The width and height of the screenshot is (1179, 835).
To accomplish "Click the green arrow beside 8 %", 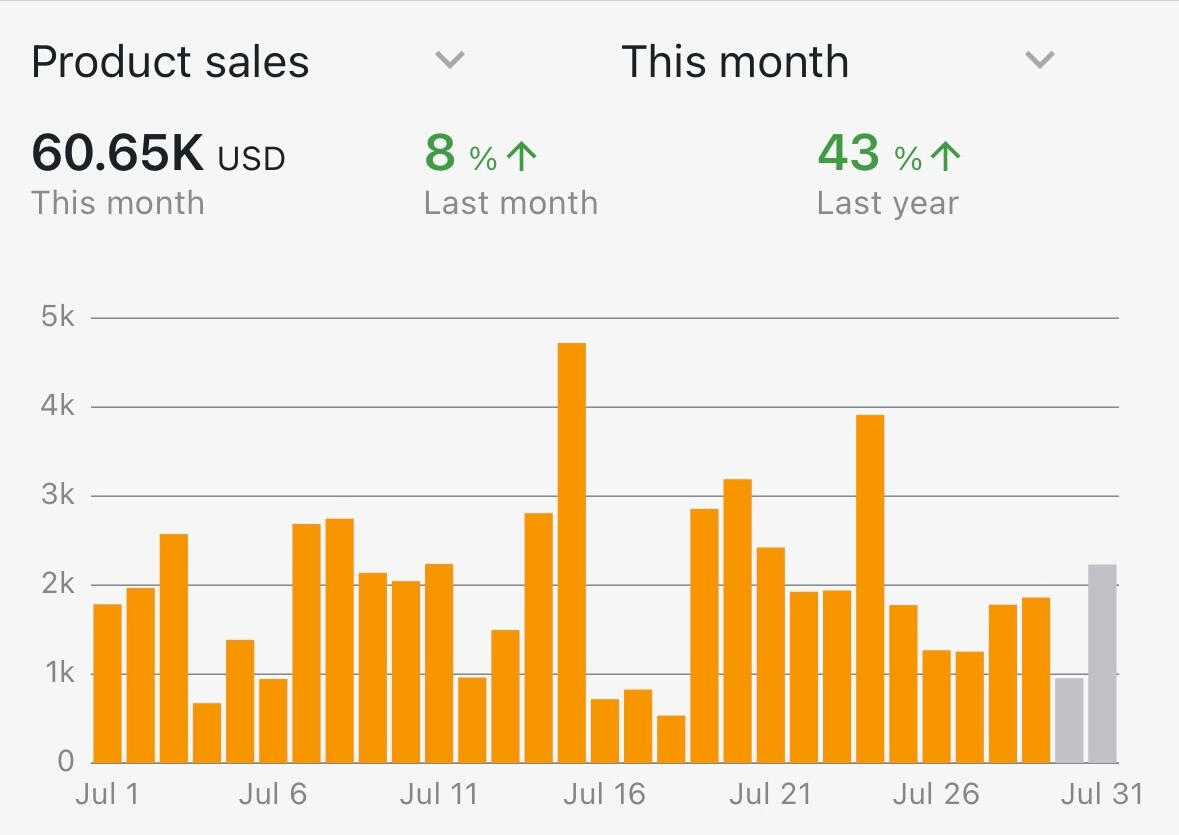I will point(521,156).
